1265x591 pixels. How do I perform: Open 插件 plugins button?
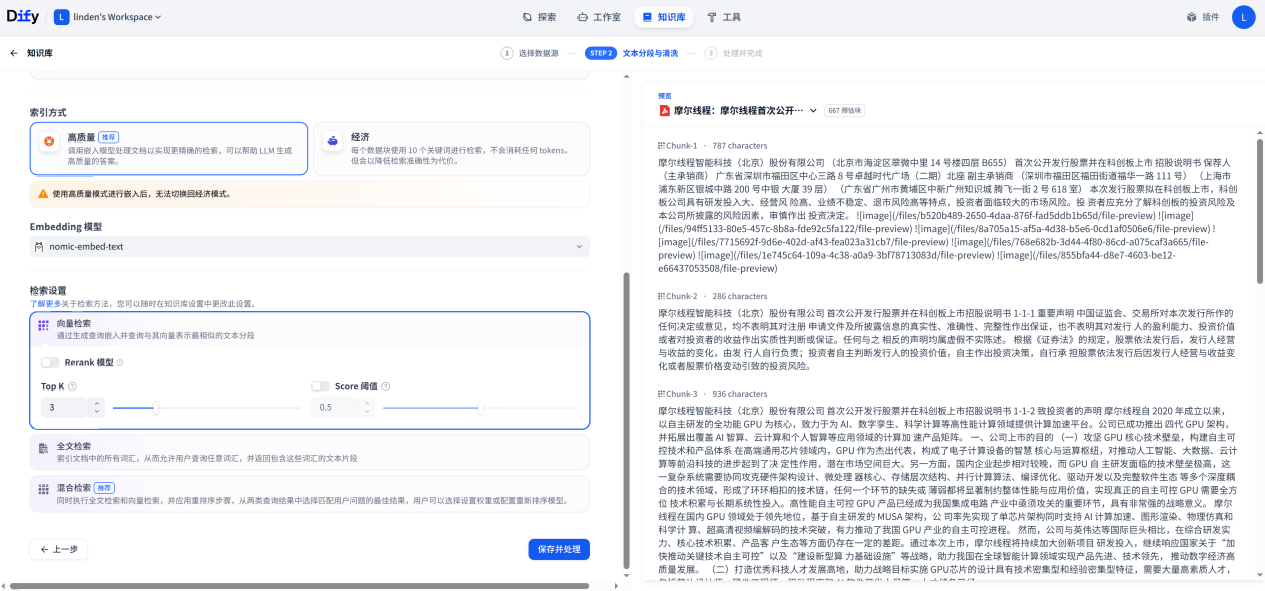[x=1203, y=17]
